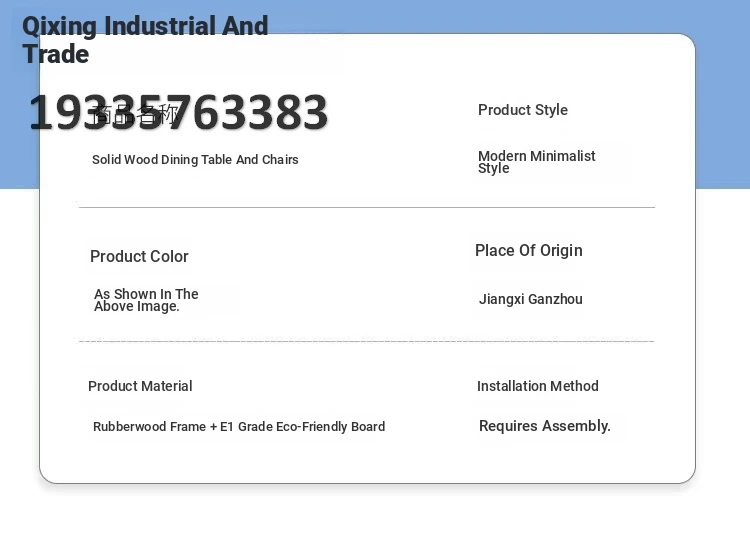Image resolution: width=750 pixels, height=545 pixels.
Task: Select the Installation Method heading
Action: [537, 386]
